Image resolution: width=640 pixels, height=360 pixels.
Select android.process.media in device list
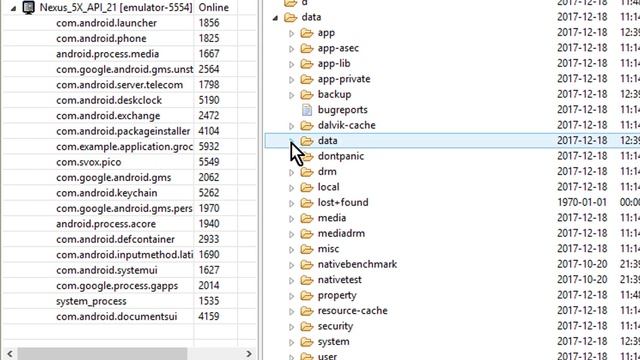click(x=107, y=54)
